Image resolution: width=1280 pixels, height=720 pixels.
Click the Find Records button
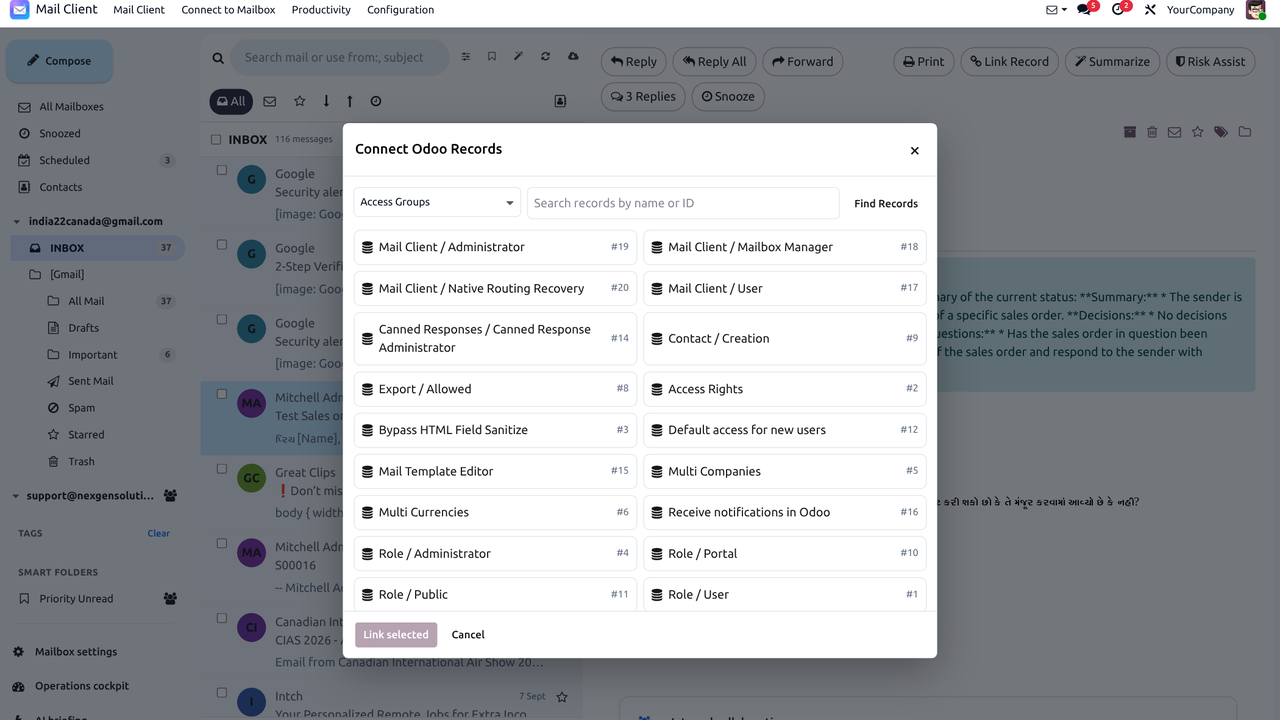point(885,203)
